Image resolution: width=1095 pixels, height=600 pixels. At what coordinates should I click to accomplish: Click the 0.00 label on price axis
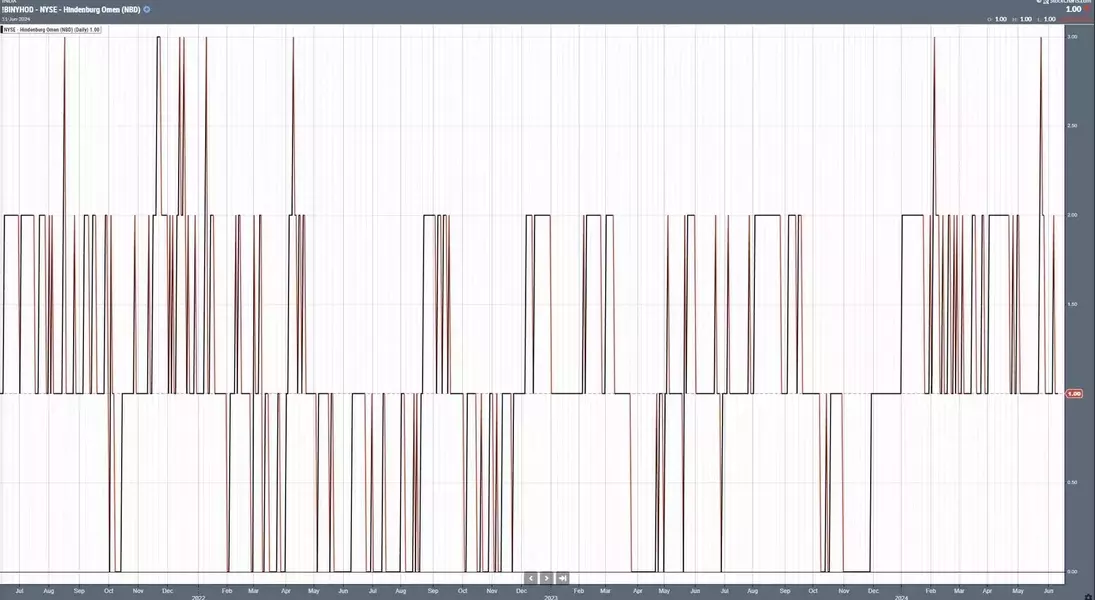pos(1072,571)
